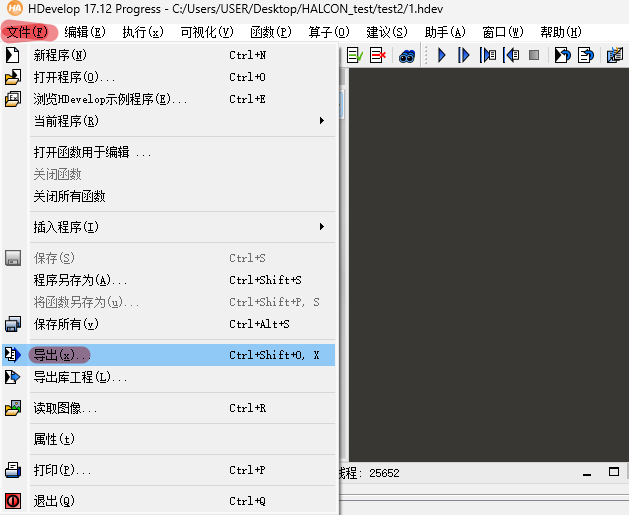This screenshot has height=515, width=629.
Task: Choose 新程序(N) menu entry
Action: (168, 55)
